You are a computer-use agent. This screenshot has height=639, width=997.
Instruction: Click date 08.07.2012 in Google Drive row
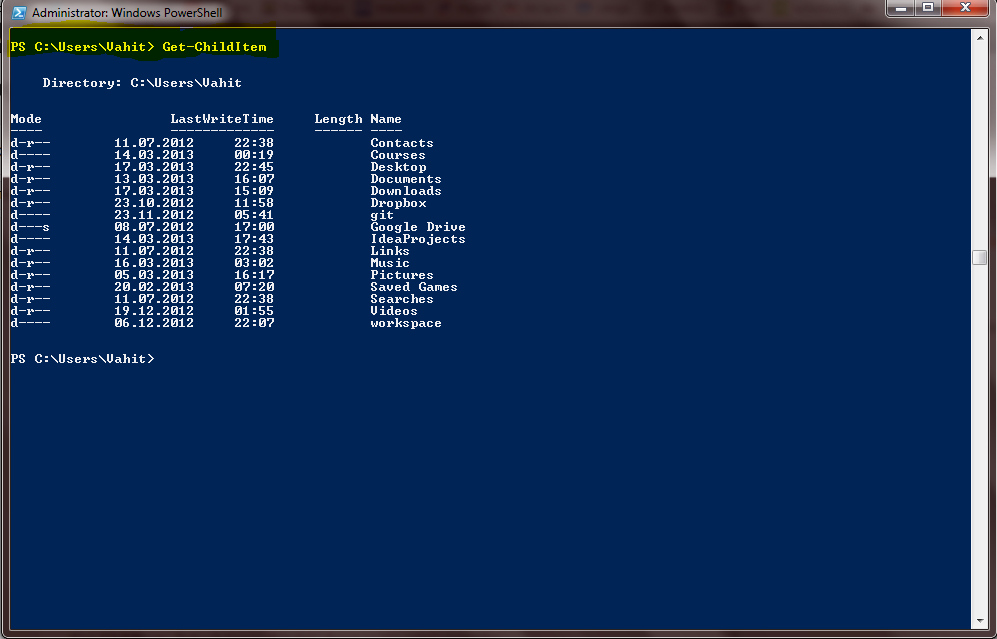[x=154, y=227]
